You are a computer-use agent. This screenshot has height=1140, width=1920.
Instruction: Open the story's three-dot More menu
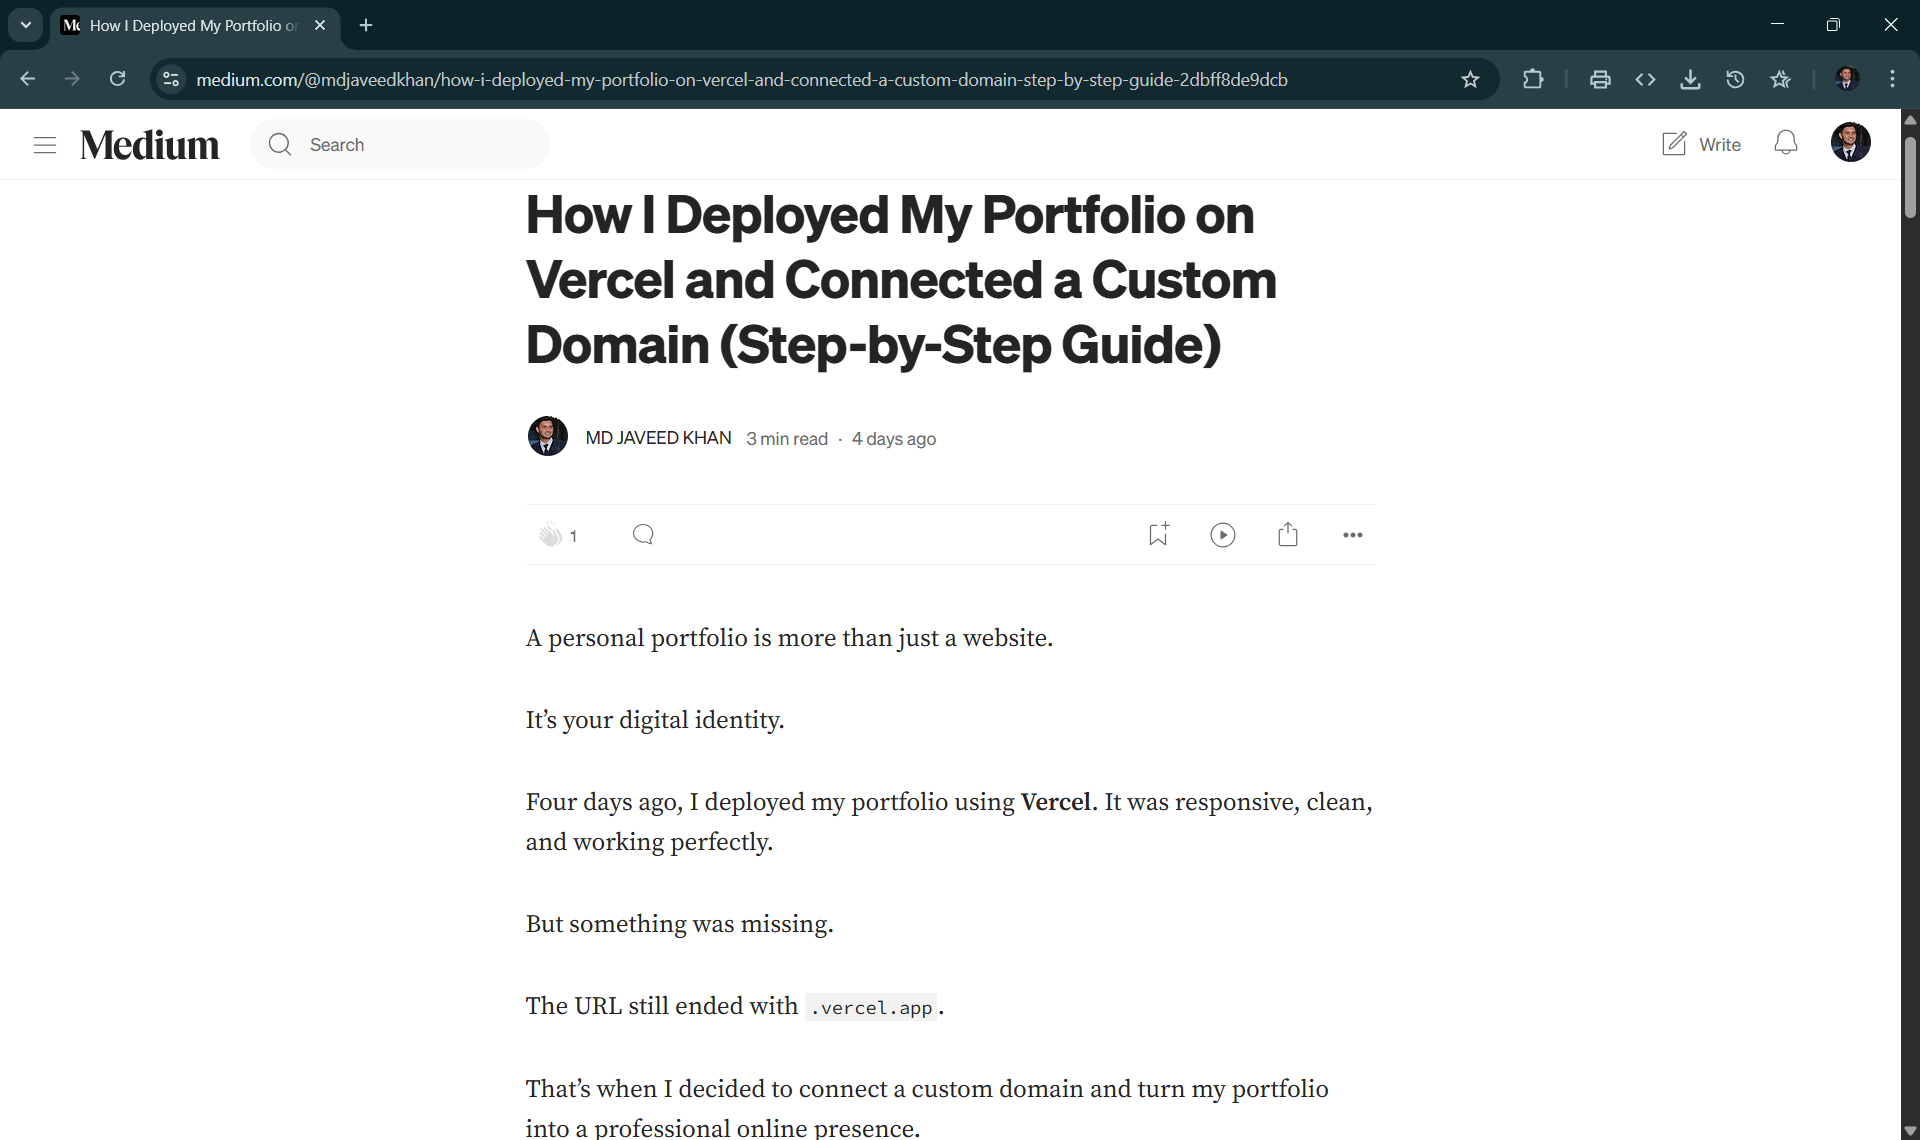(x=1353, y=535)
